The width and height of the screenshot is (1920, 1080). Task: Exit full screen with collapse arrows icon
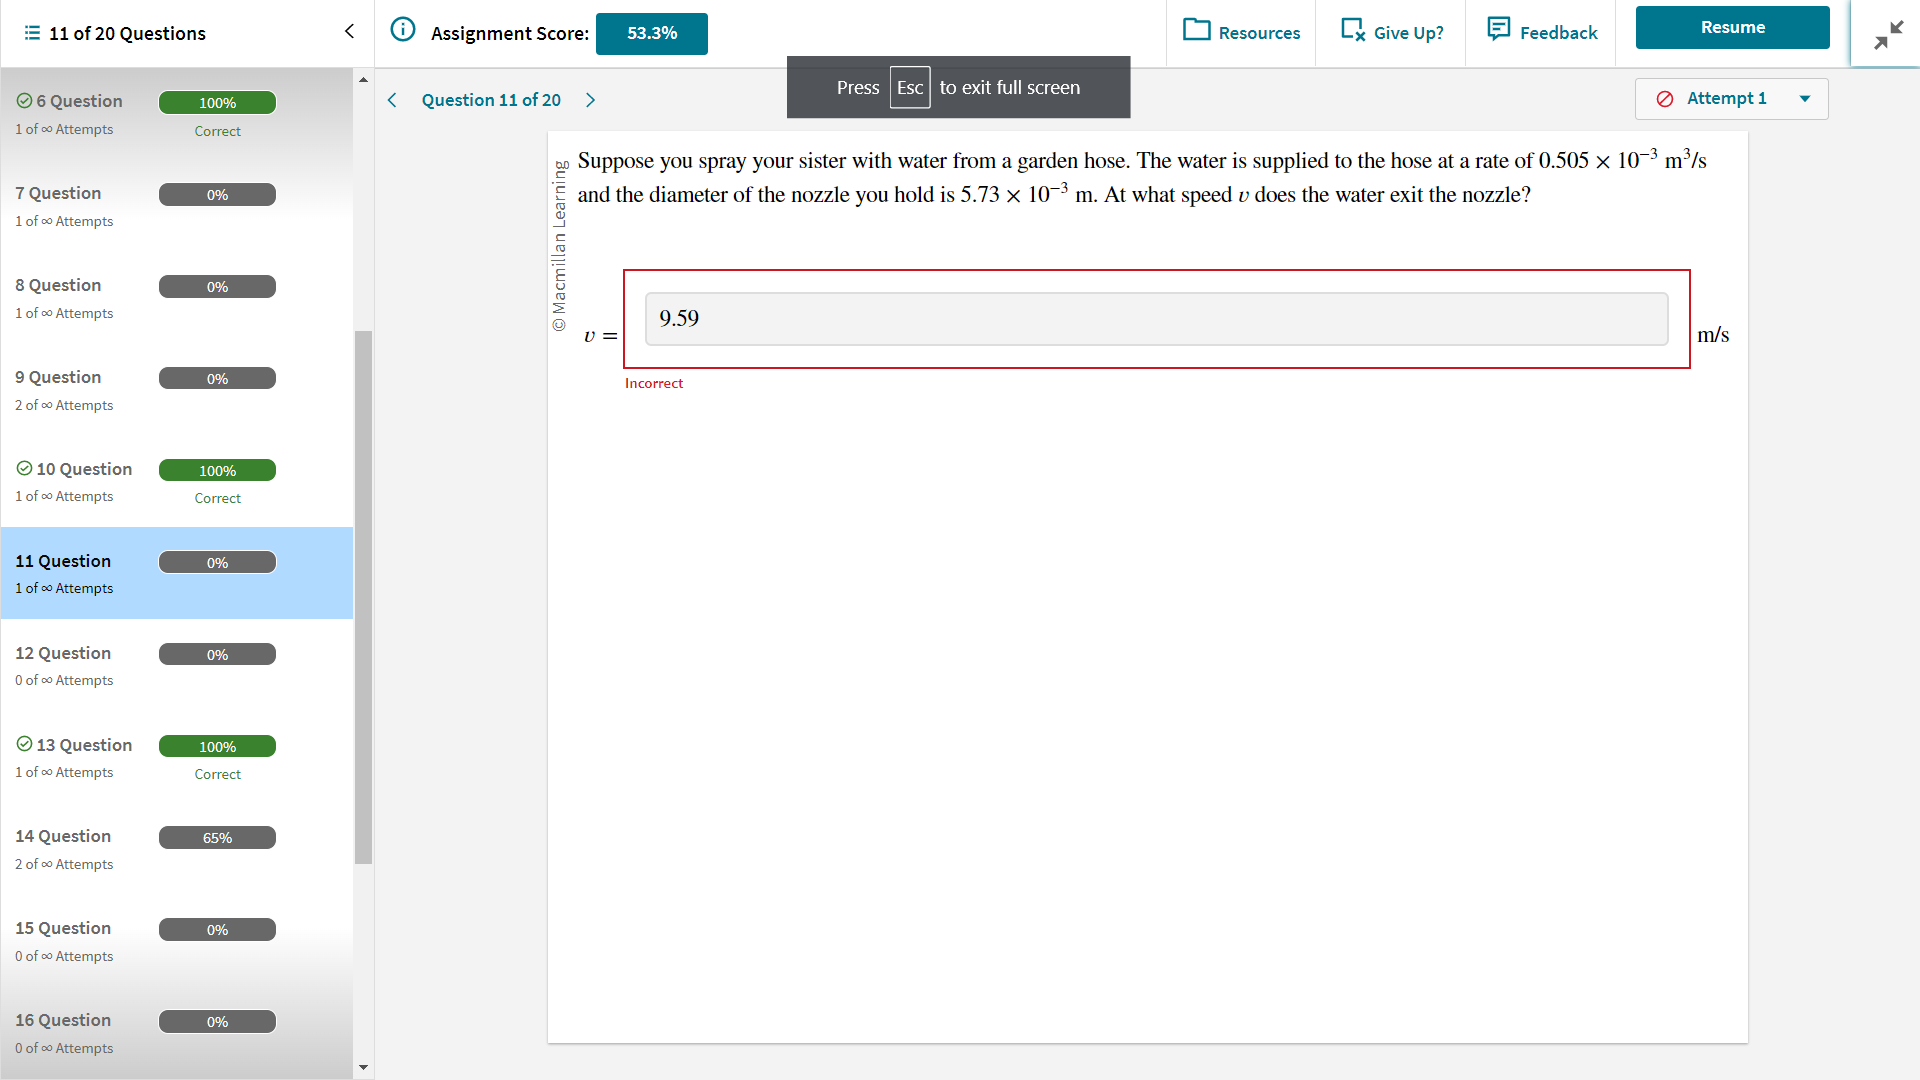1887,35
